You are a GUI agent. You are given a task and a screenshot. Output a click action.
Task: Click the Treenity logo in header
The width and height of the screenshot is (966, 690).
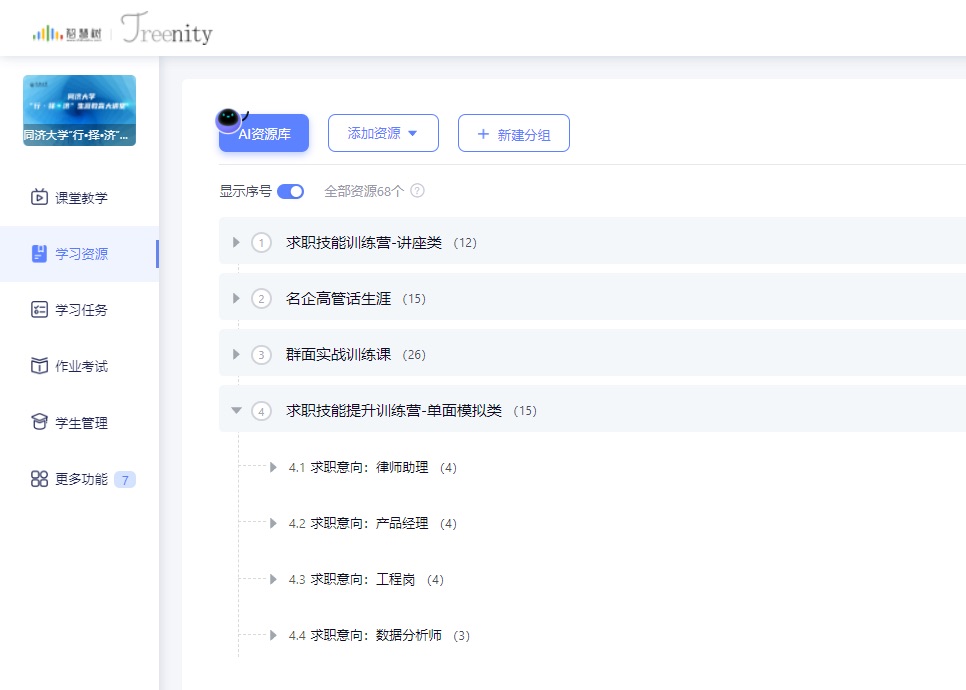(167, 31)
